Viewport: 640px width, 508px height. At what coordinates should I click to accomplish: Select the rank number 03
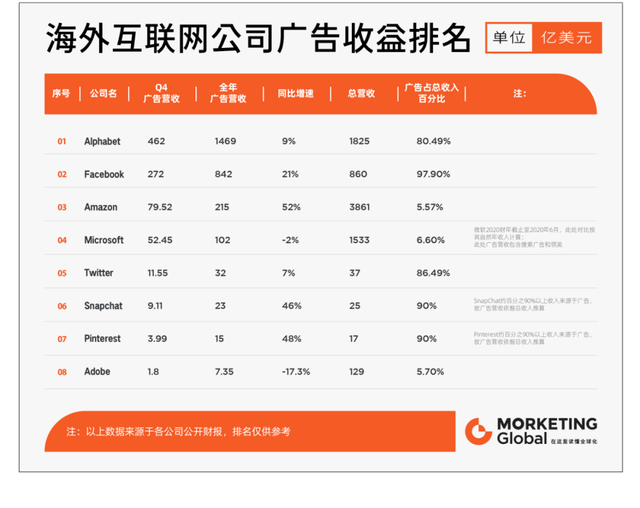point(62,207)
